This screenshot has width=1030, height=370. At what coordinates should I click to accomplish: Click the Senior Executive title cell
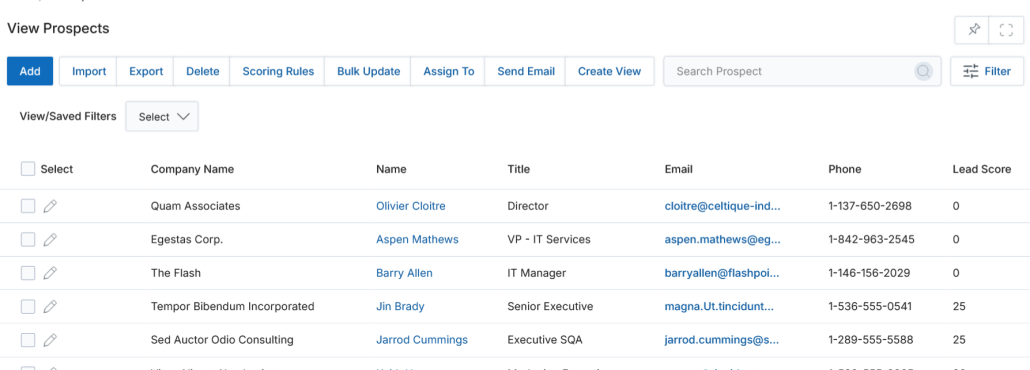coord(550,306)
